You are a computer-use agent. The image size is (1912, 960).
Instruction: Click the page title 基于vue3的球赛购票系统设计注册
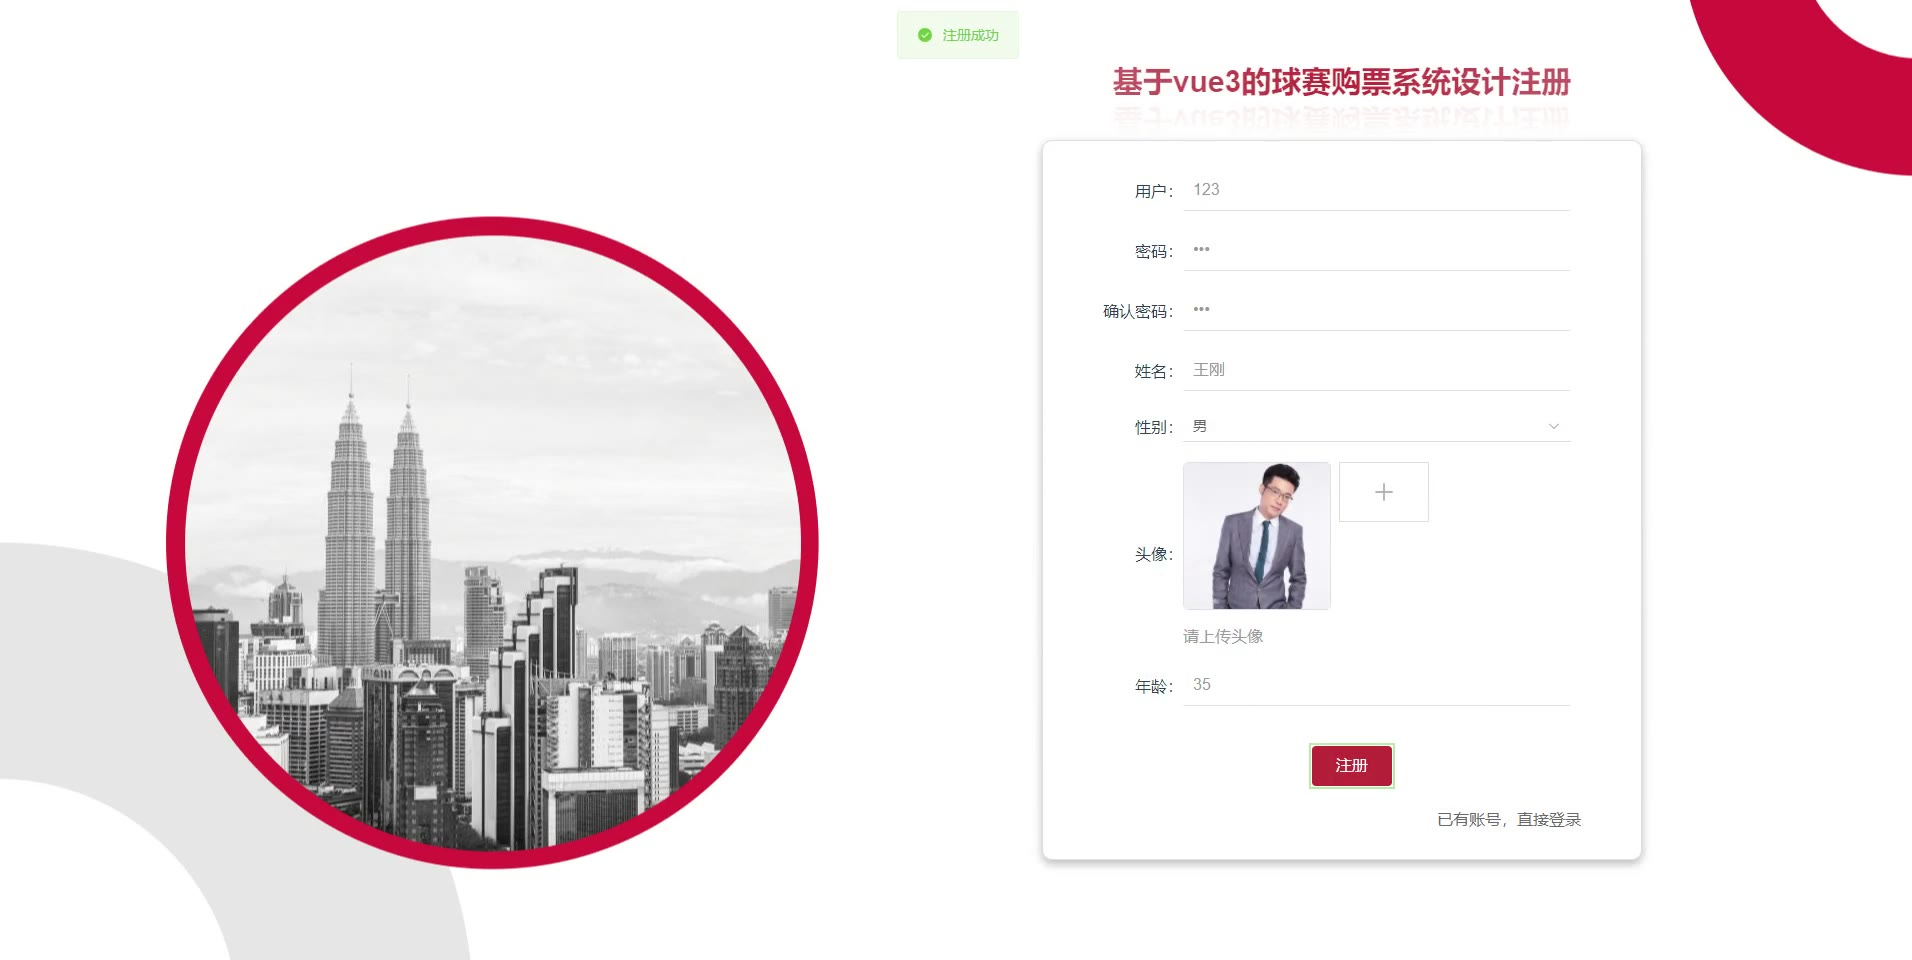point(1342,82)
